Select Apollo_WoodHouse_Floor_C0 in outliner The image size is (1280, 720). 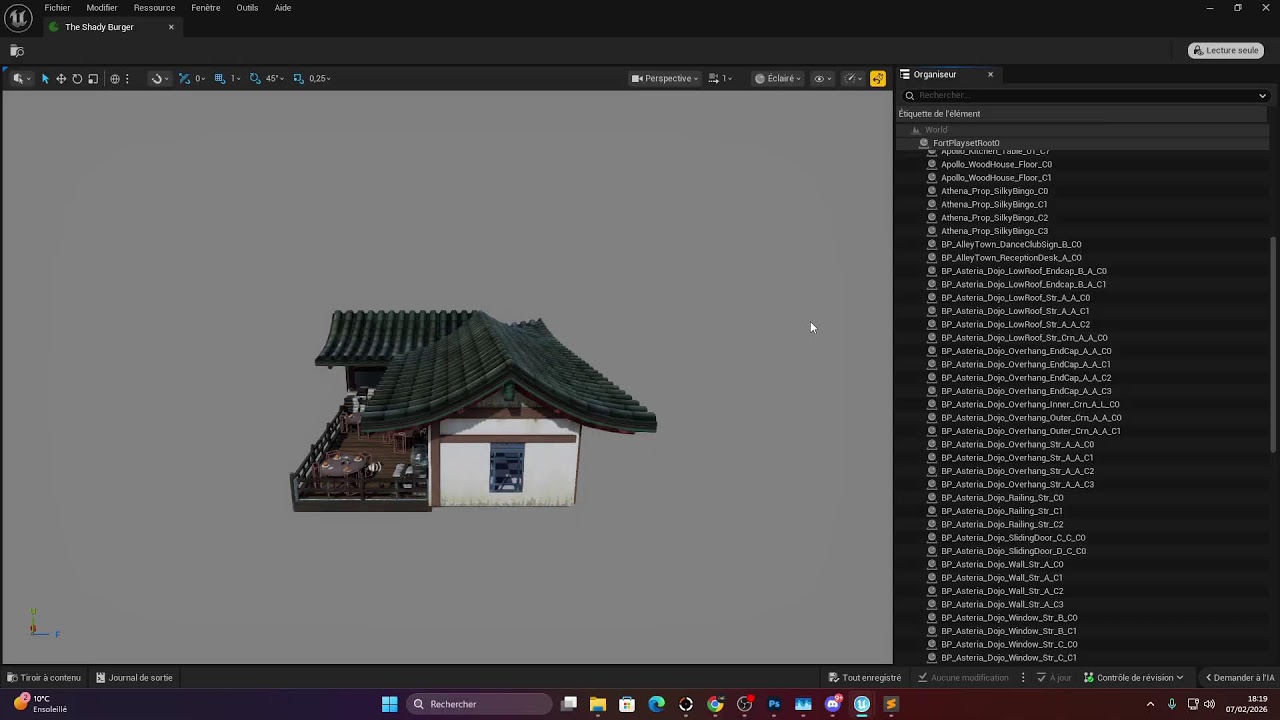996,164
